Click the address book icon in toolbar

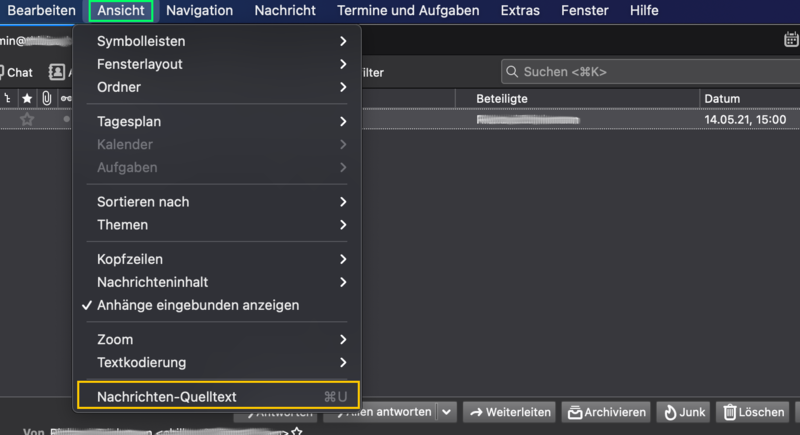[57, 72]
